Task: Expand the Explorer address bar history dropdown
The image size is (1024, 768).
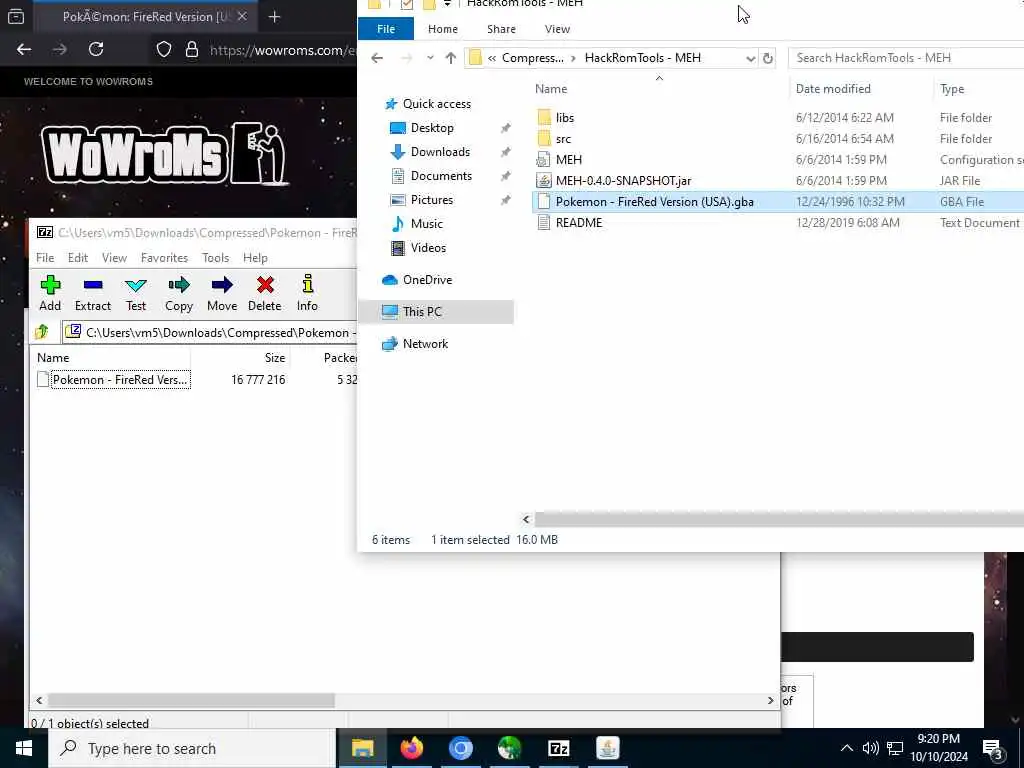Action: click(x=750, y=58)
